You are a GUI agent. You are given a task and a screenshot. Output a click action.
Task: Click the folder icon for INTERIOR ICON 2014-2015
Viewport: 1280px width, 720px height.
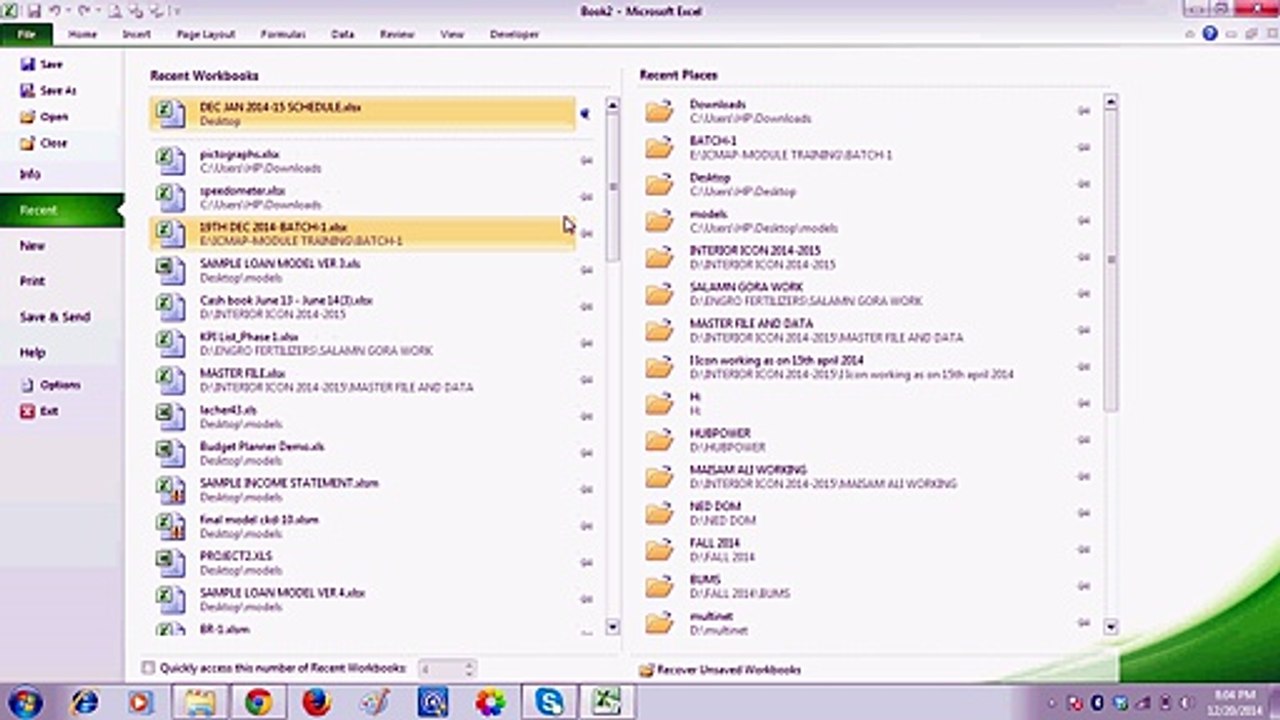pyautogui.click(x=659, y=257)
